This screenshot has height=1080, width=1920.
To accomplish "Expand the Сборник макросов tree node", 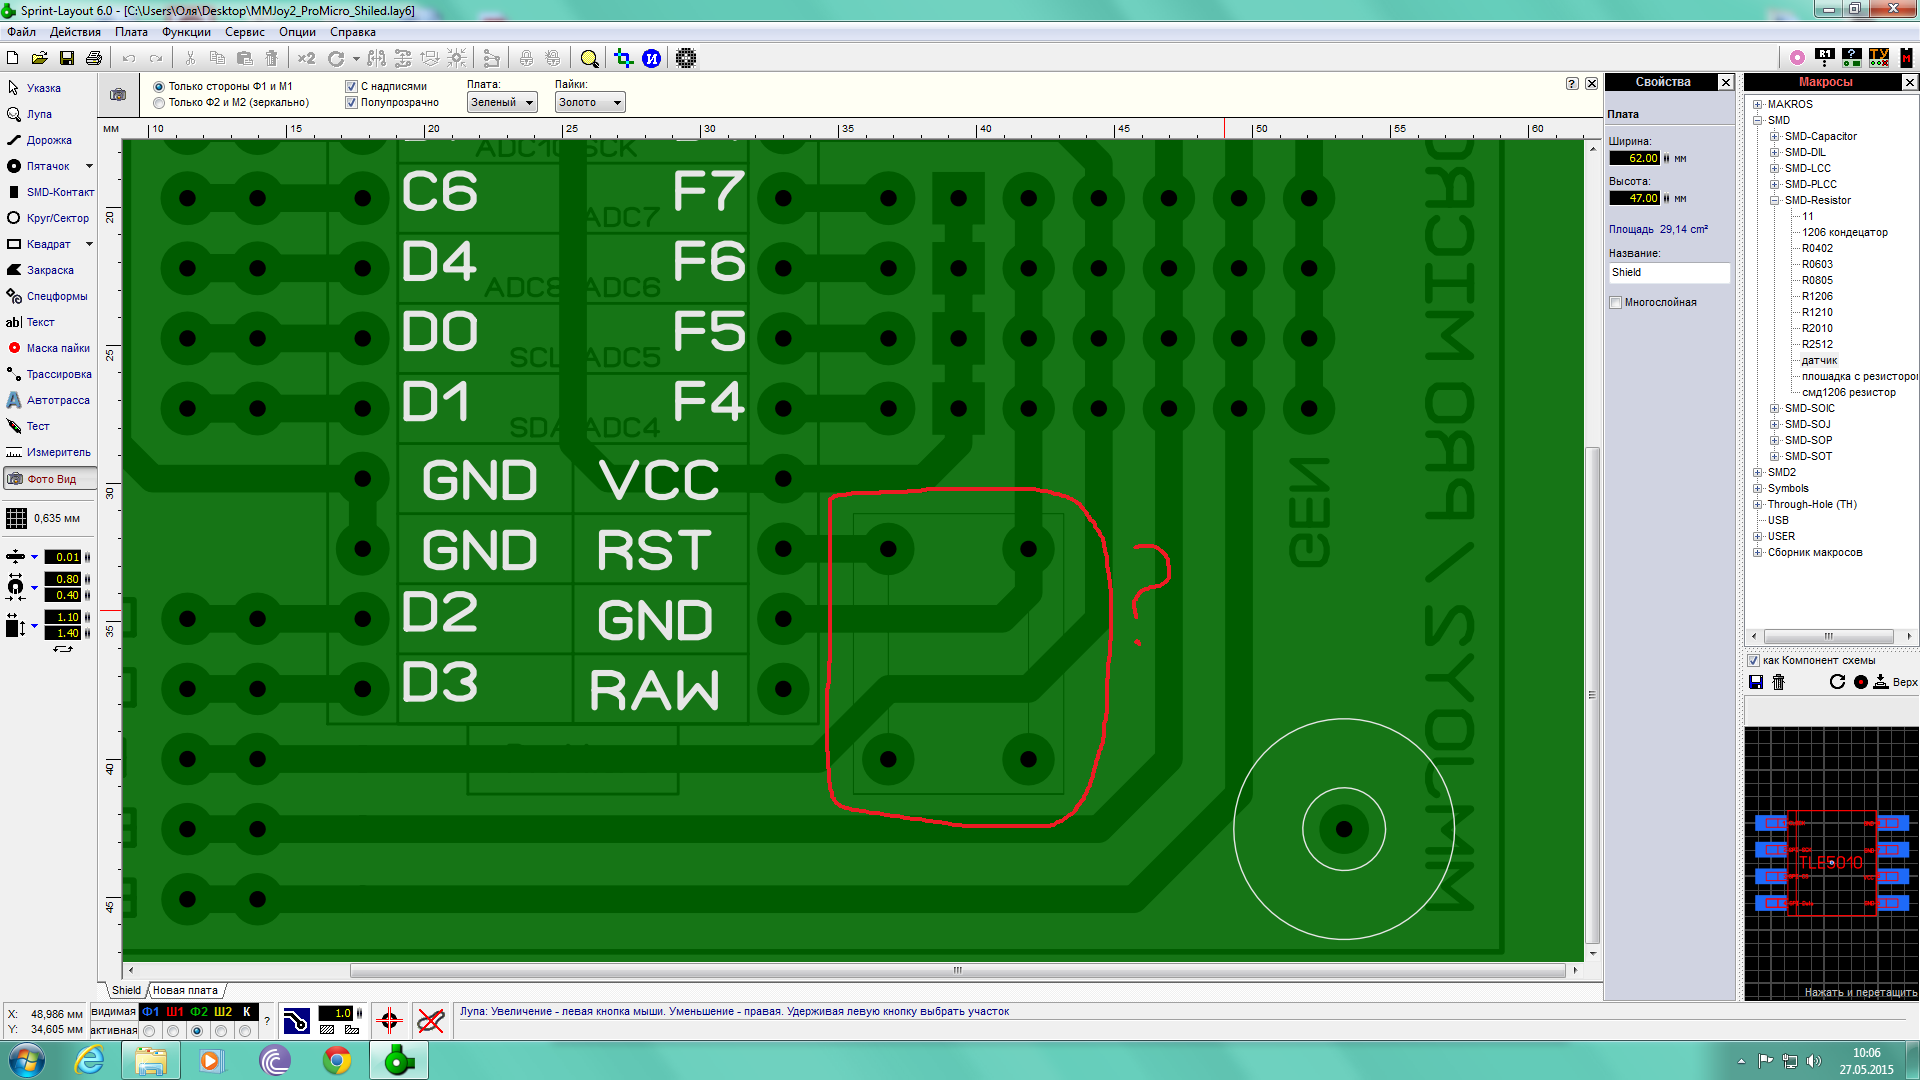I will tap(1757, 552).
